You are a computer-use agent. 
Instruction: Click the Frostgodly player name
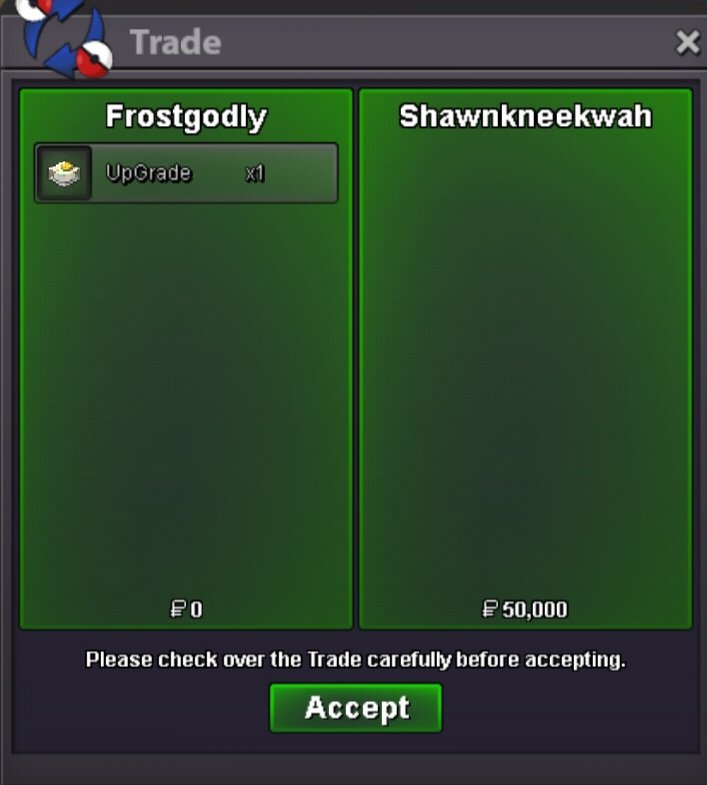point(186,118)
